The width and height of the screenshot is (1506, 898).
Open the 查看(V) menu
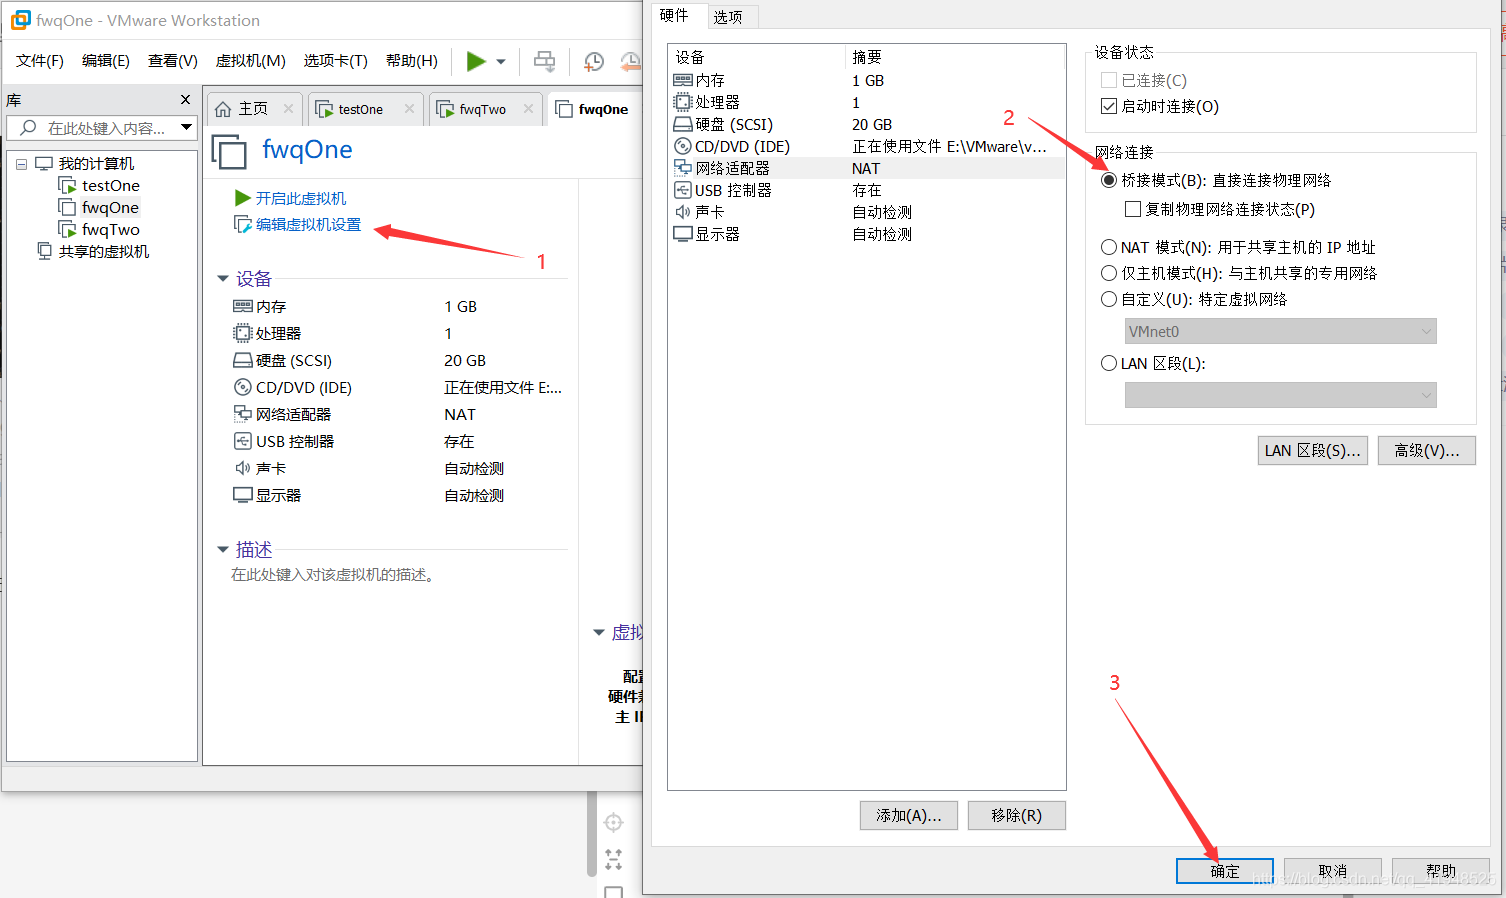click(x=173, y=61)
